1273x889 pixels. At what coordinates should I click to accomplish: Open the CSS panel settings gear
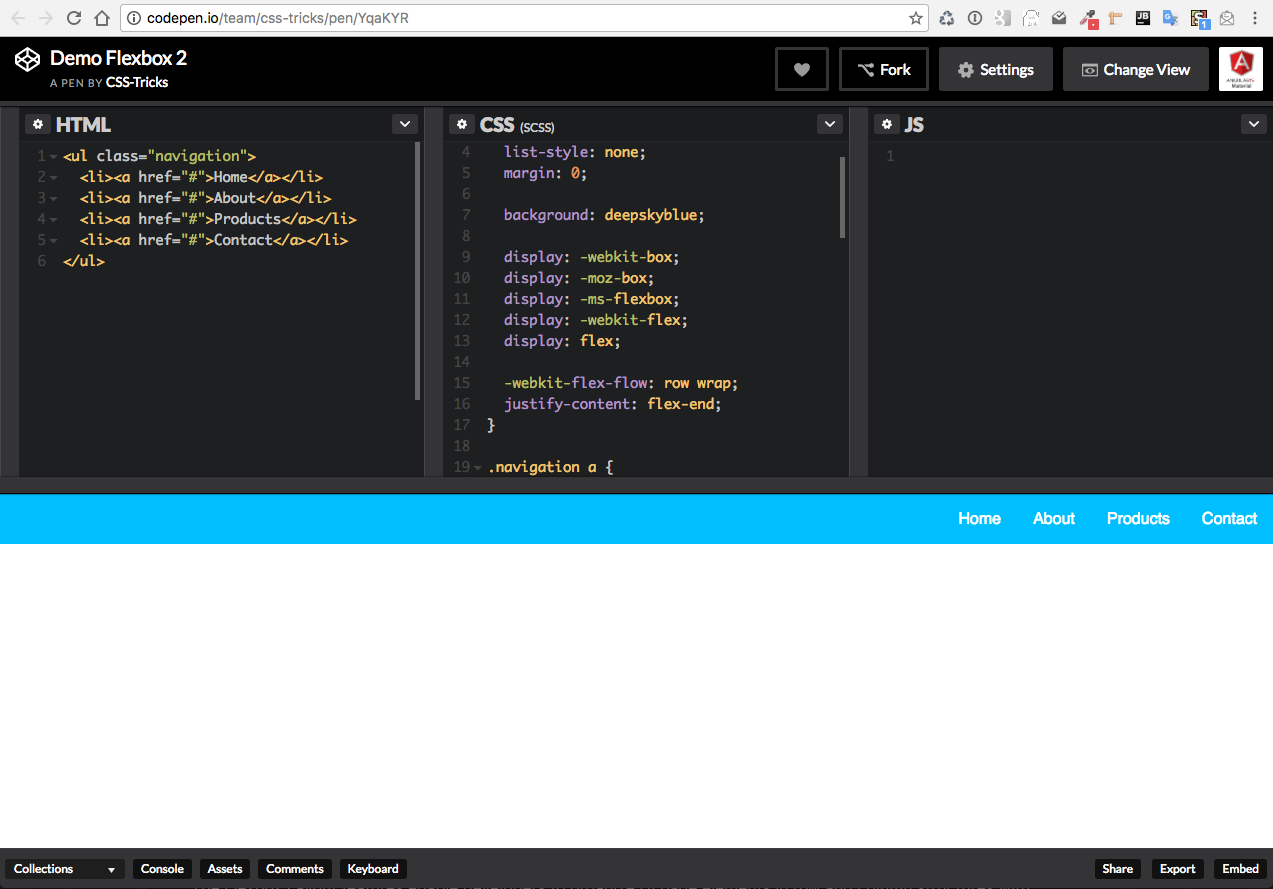462,123
